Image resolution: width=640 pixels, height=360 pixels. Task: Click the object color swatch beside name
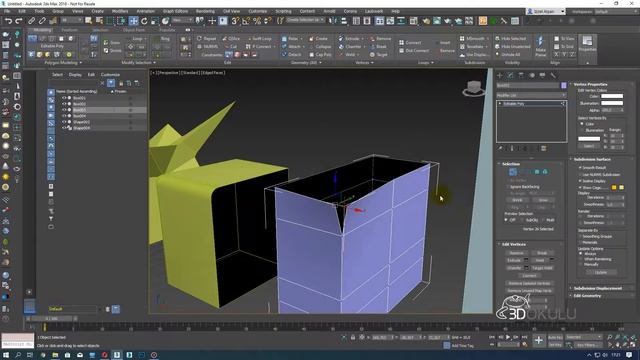point(563,85)
